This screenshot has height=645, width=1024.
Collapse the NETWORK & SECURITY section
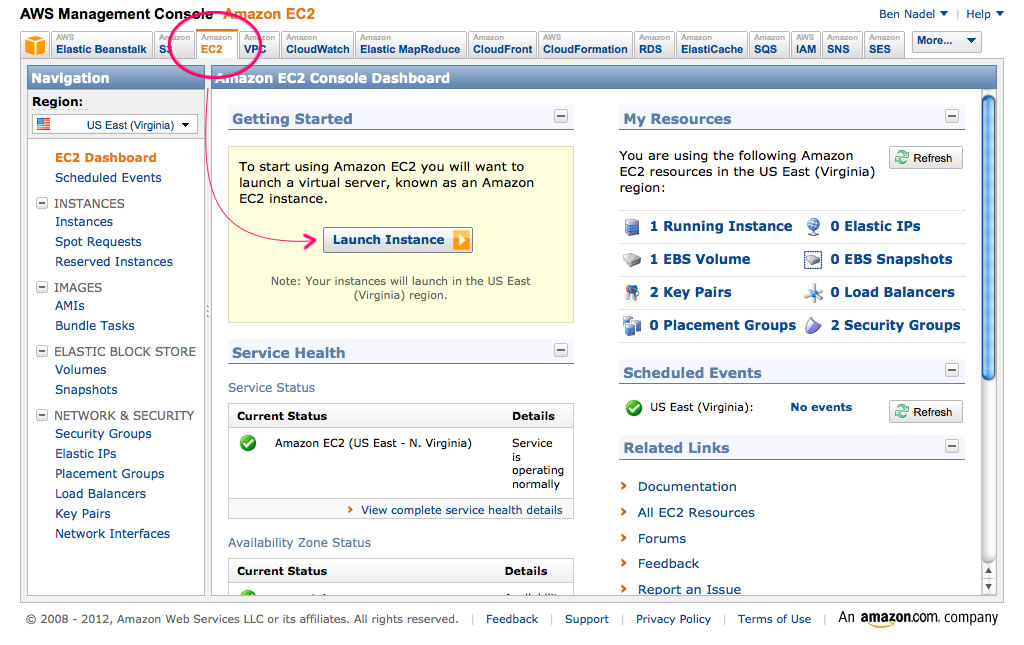(x=42, y=415)
